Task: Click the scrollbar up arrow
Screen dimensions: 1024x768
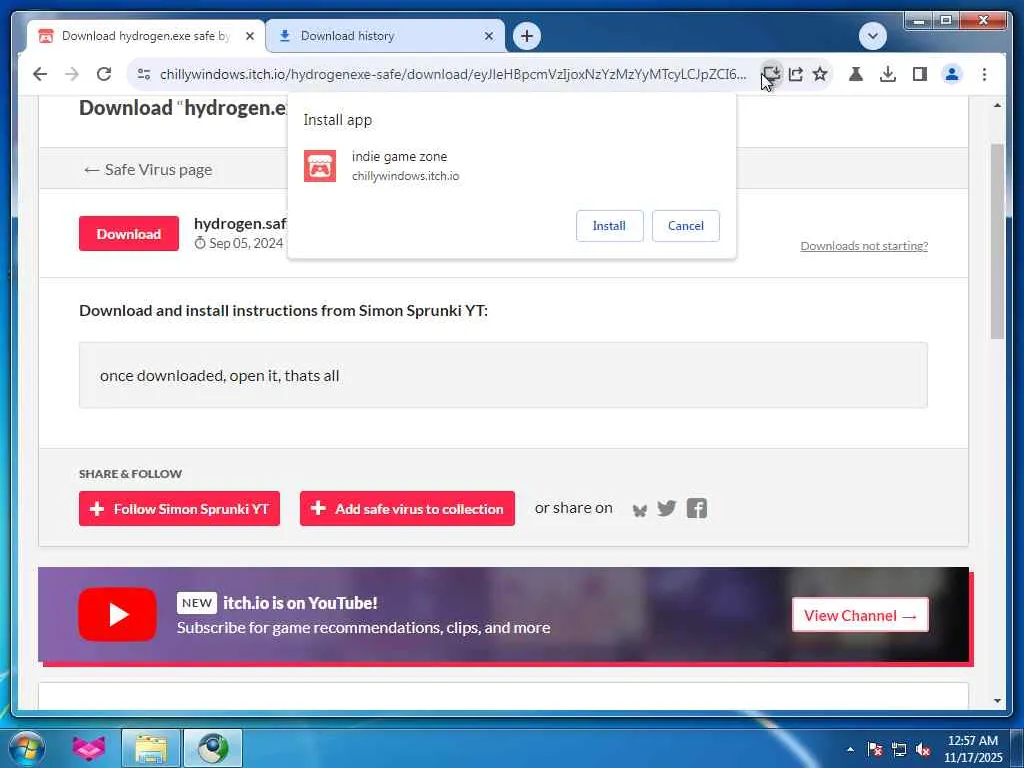Action: 997,105
